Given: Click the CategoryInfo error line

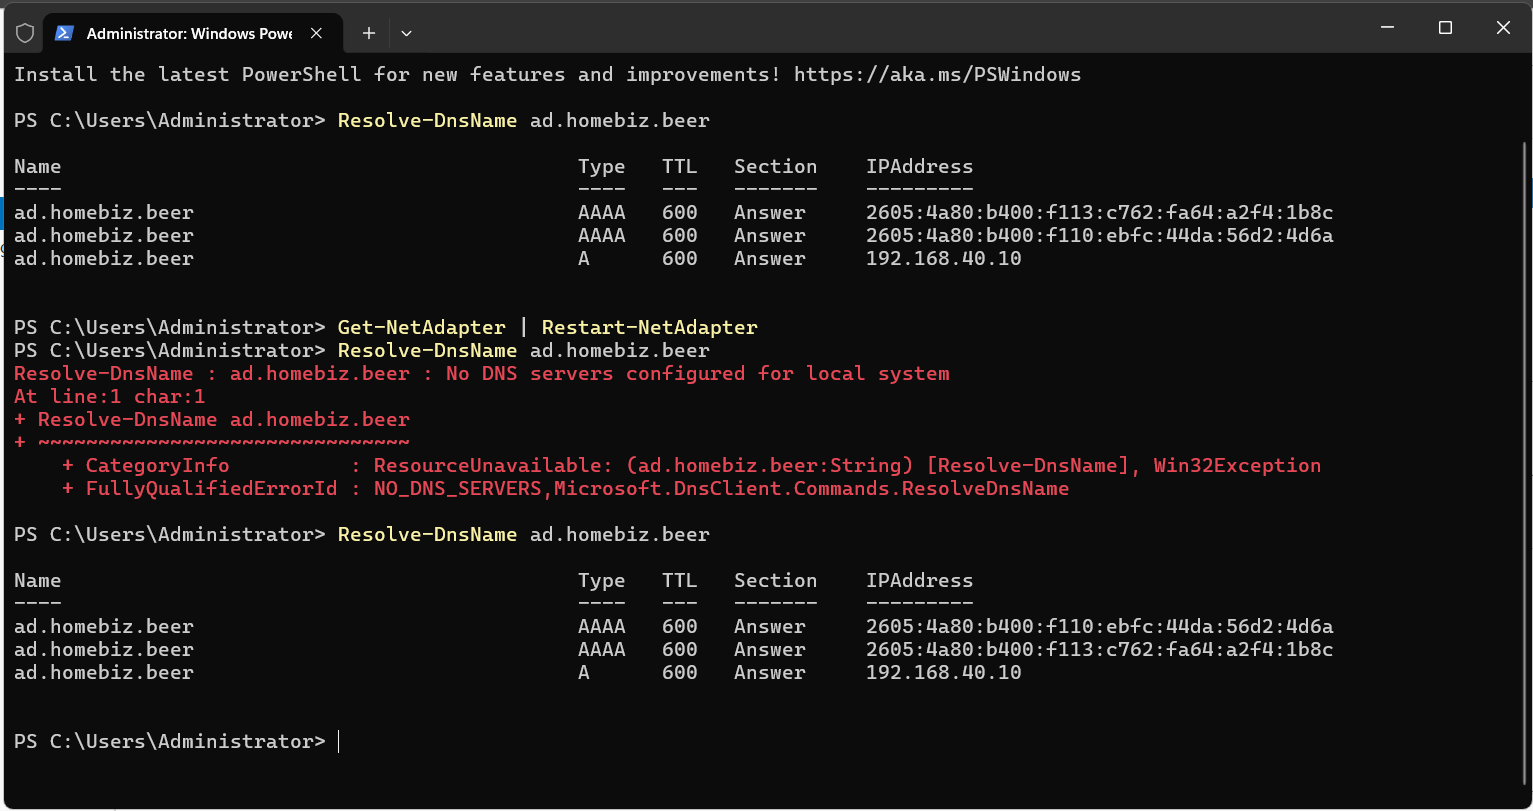Looking at the screenshot, I should pos(691,465).
